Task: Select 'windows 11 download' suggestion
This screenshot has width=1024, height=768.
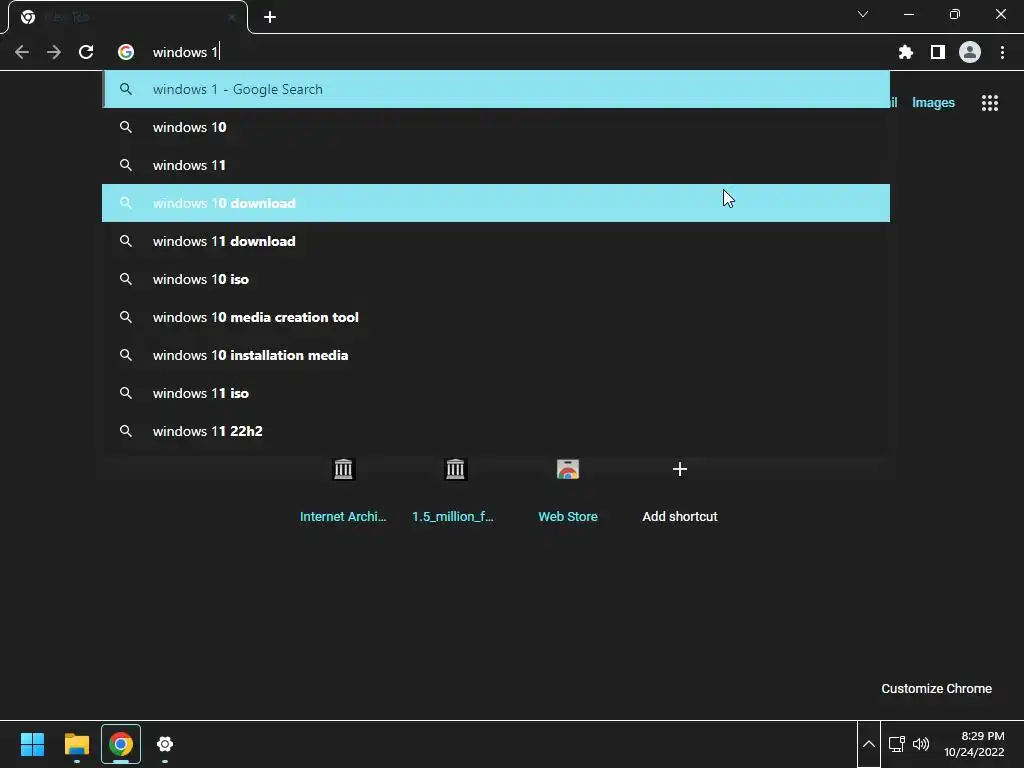Action: 496,241
